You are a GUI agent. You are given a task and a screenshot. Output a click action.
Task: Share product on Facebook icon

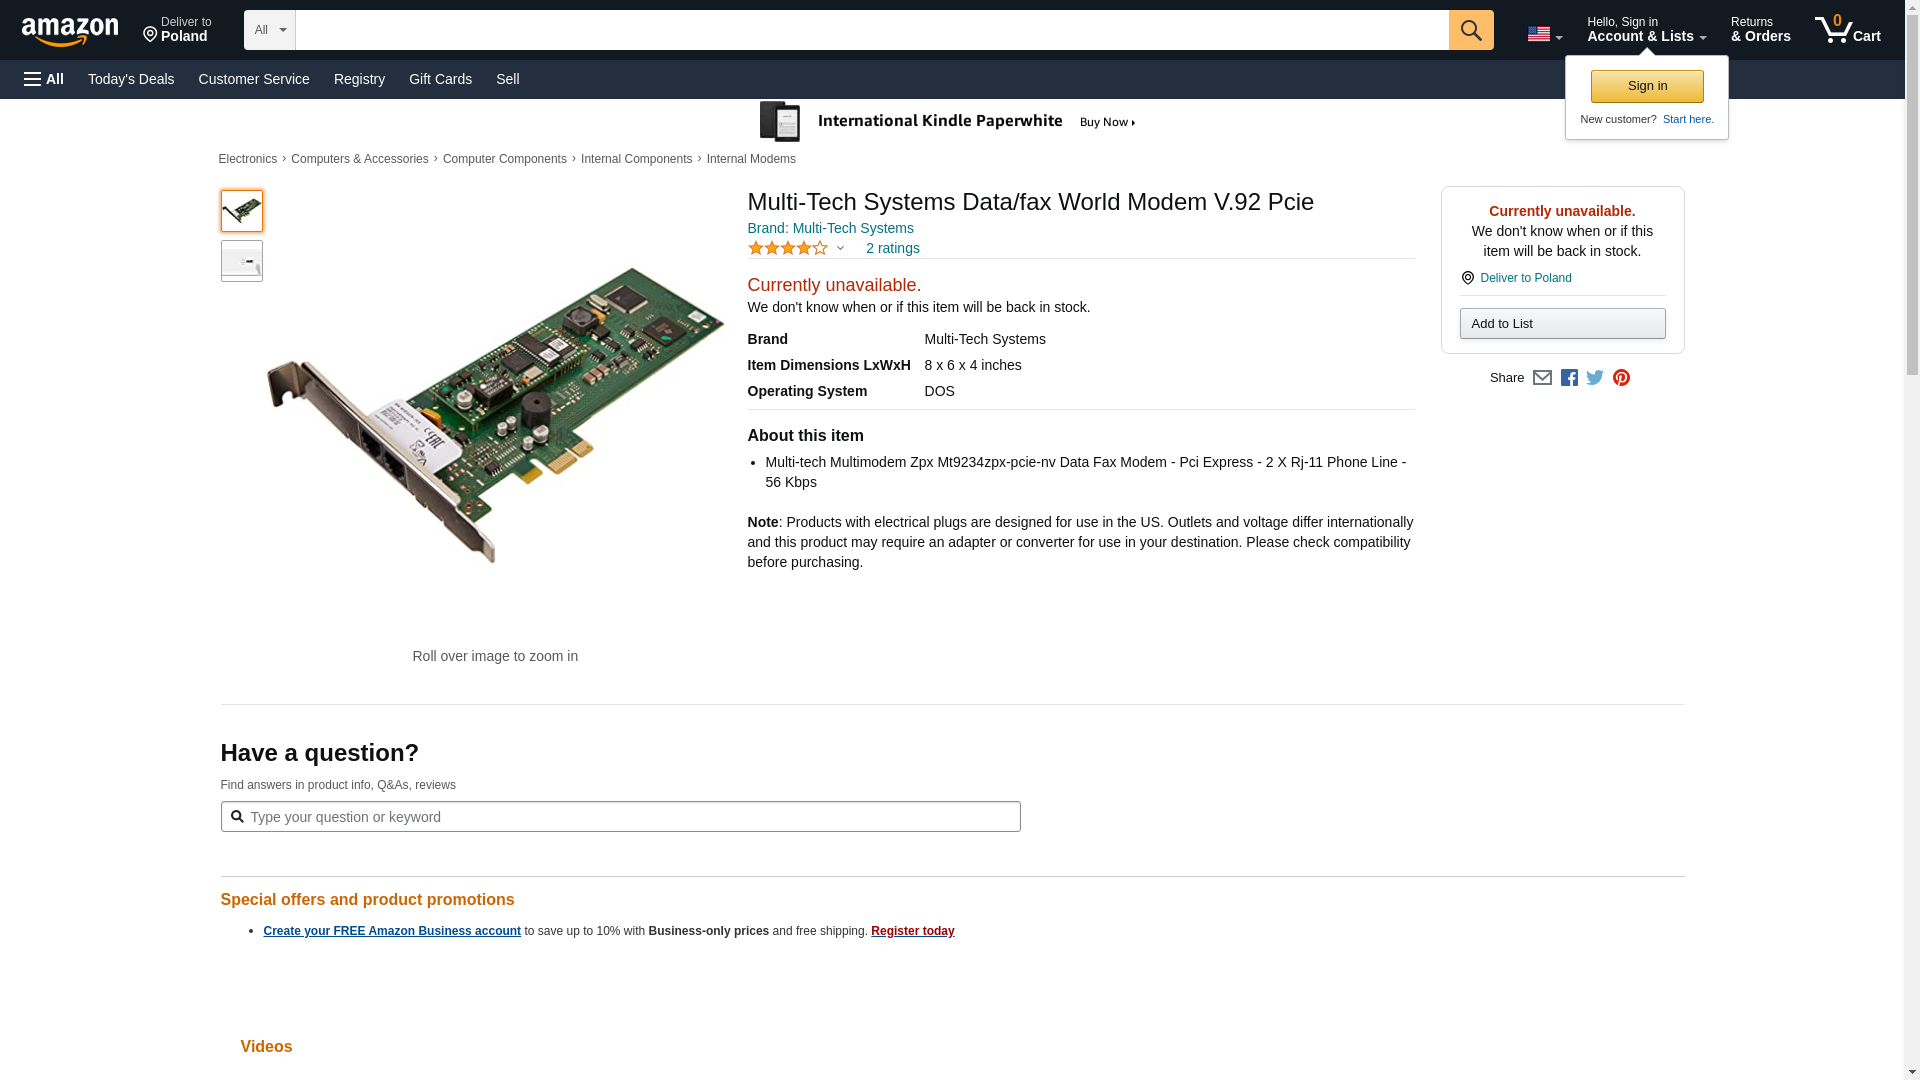pos(1569,378)
